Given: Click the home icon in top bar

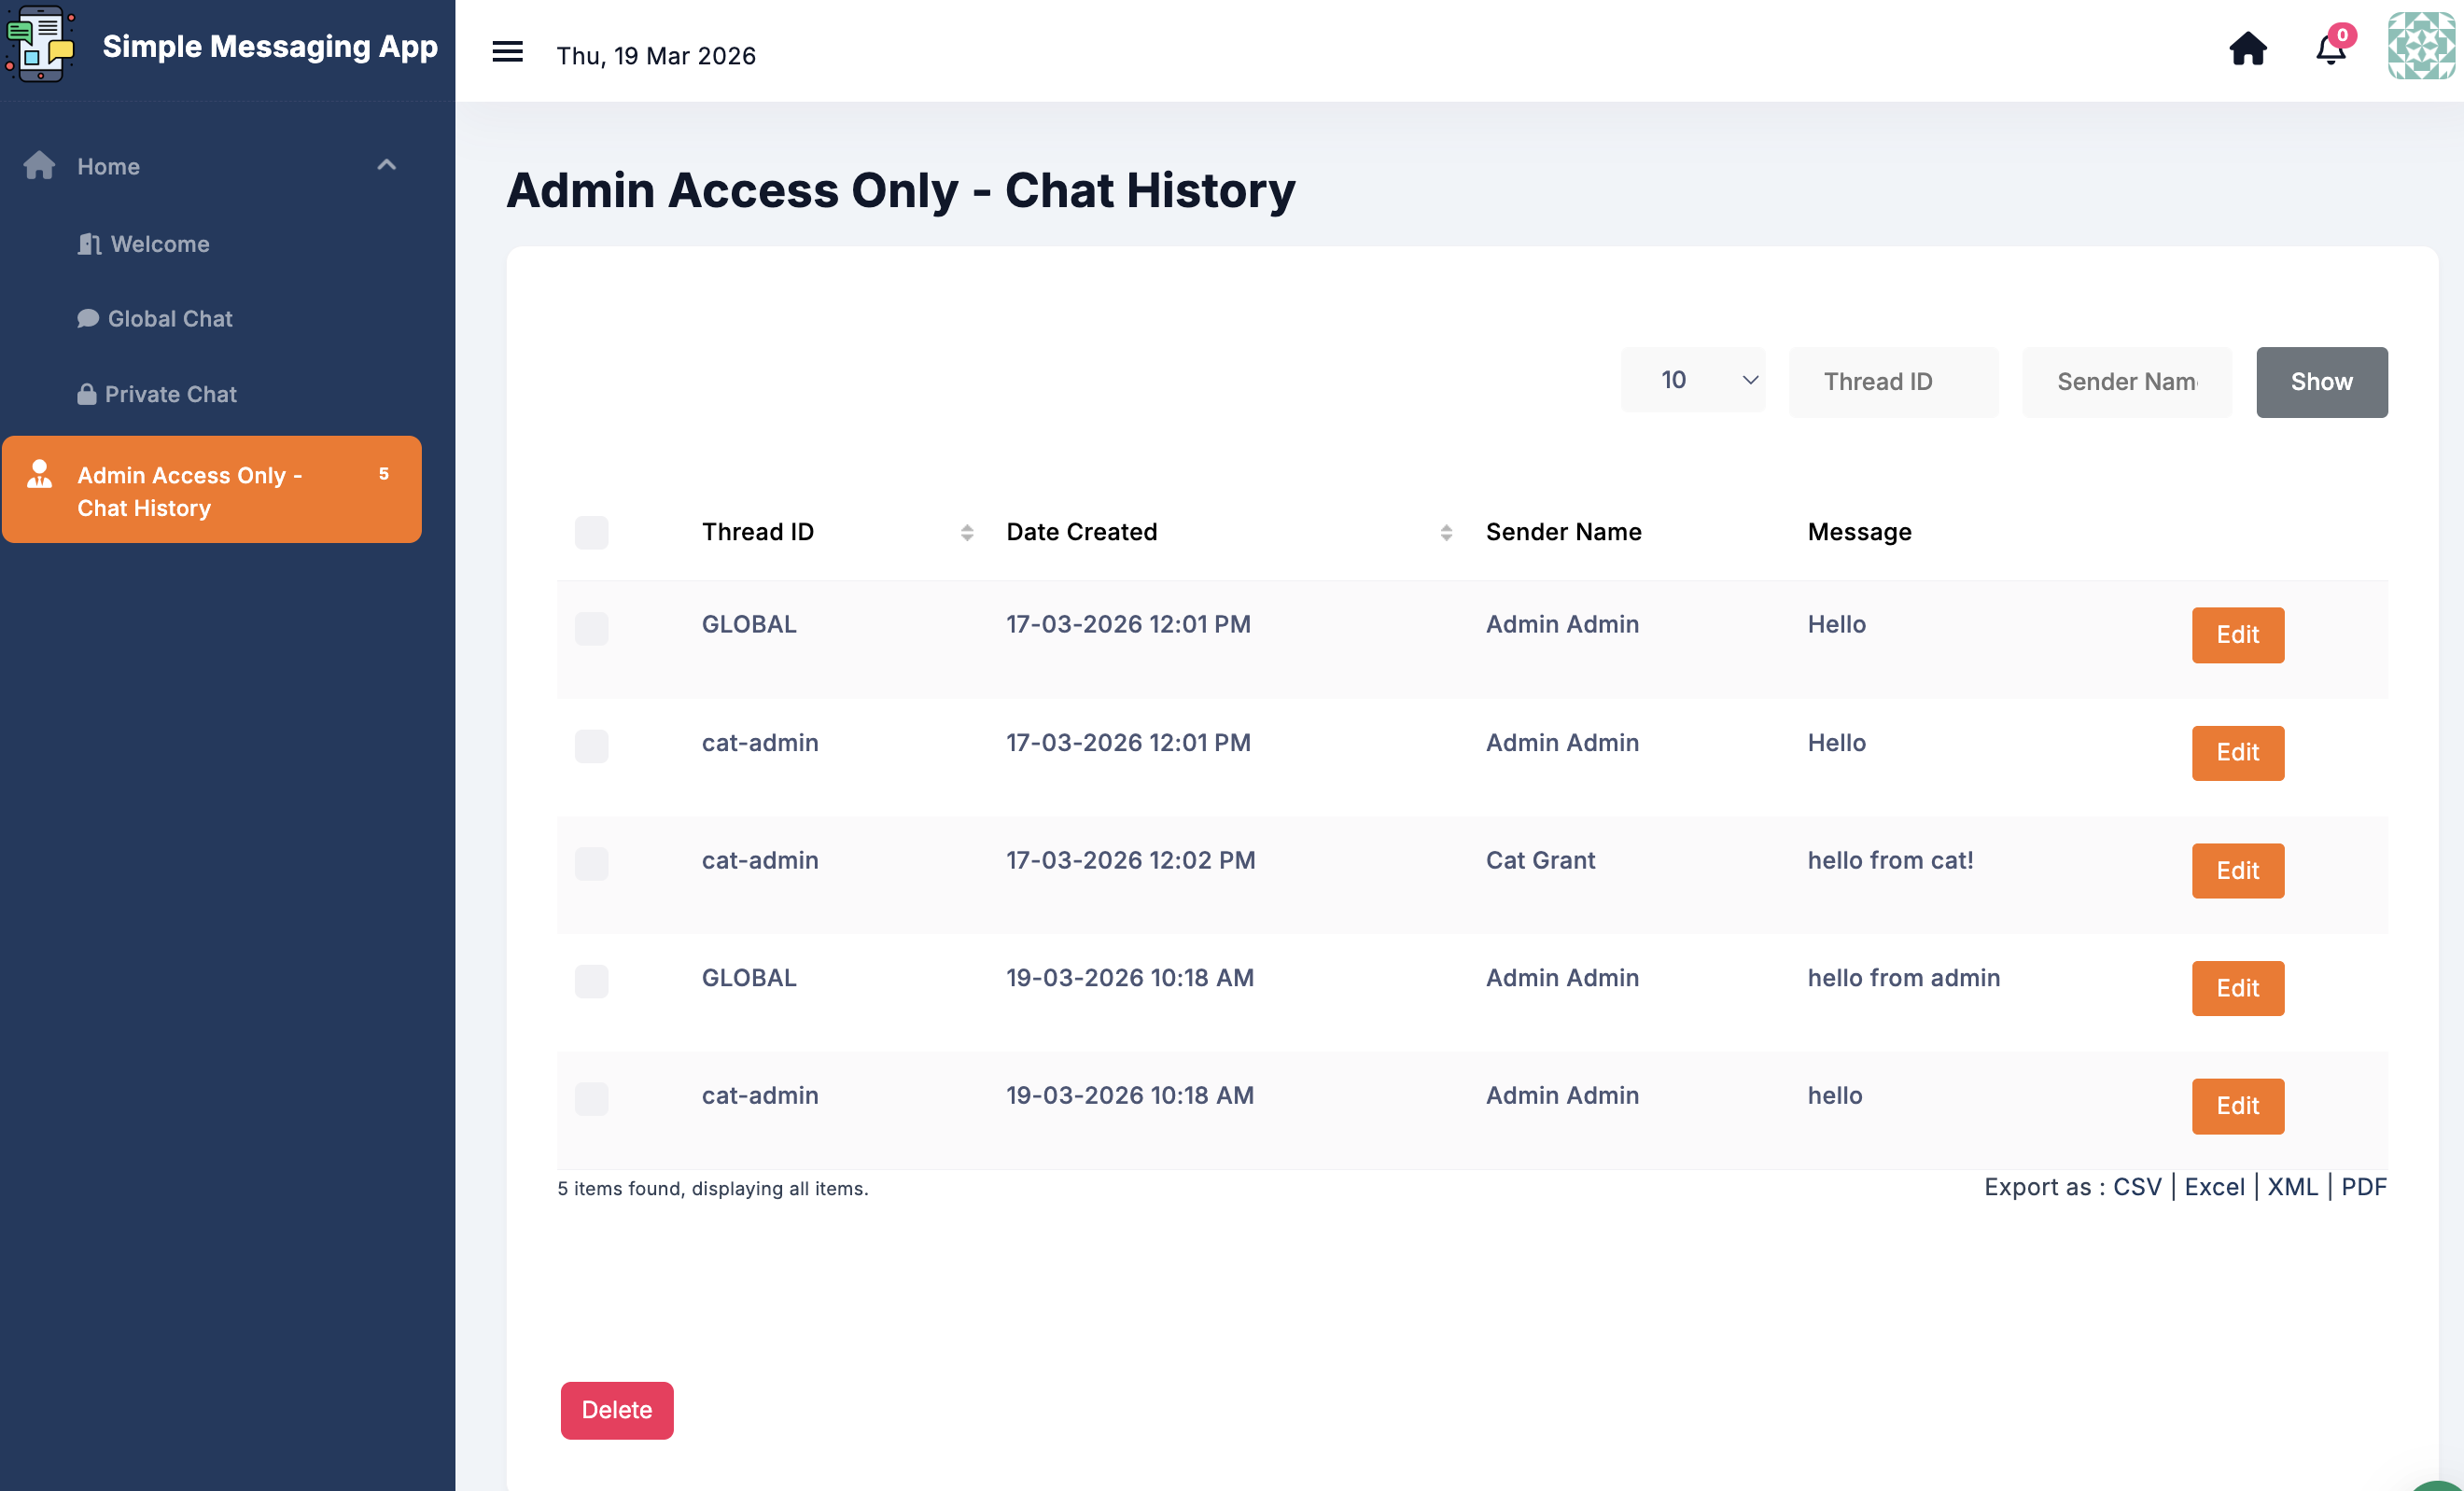Looking at the screenshot, I should (x=2247, y=49).
